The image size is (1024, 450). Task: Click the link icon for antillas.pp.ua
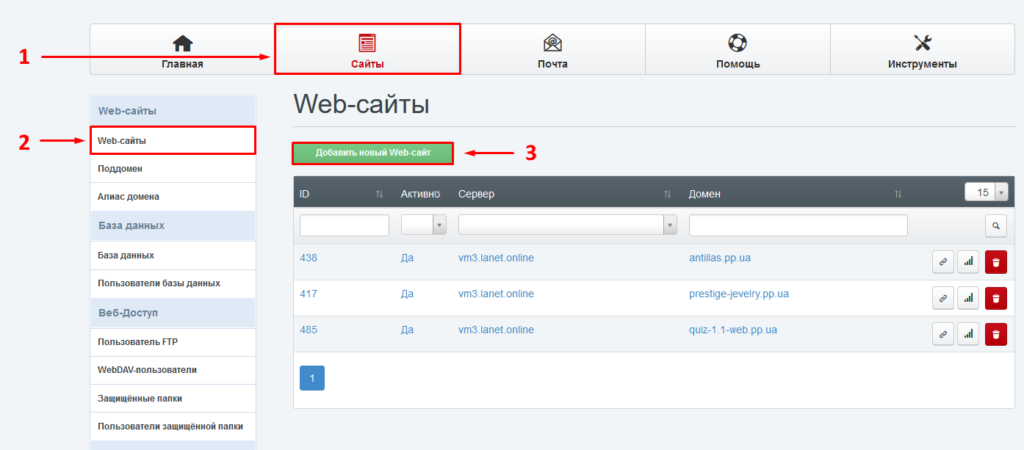pyautogui.click(x=942, y=262)
